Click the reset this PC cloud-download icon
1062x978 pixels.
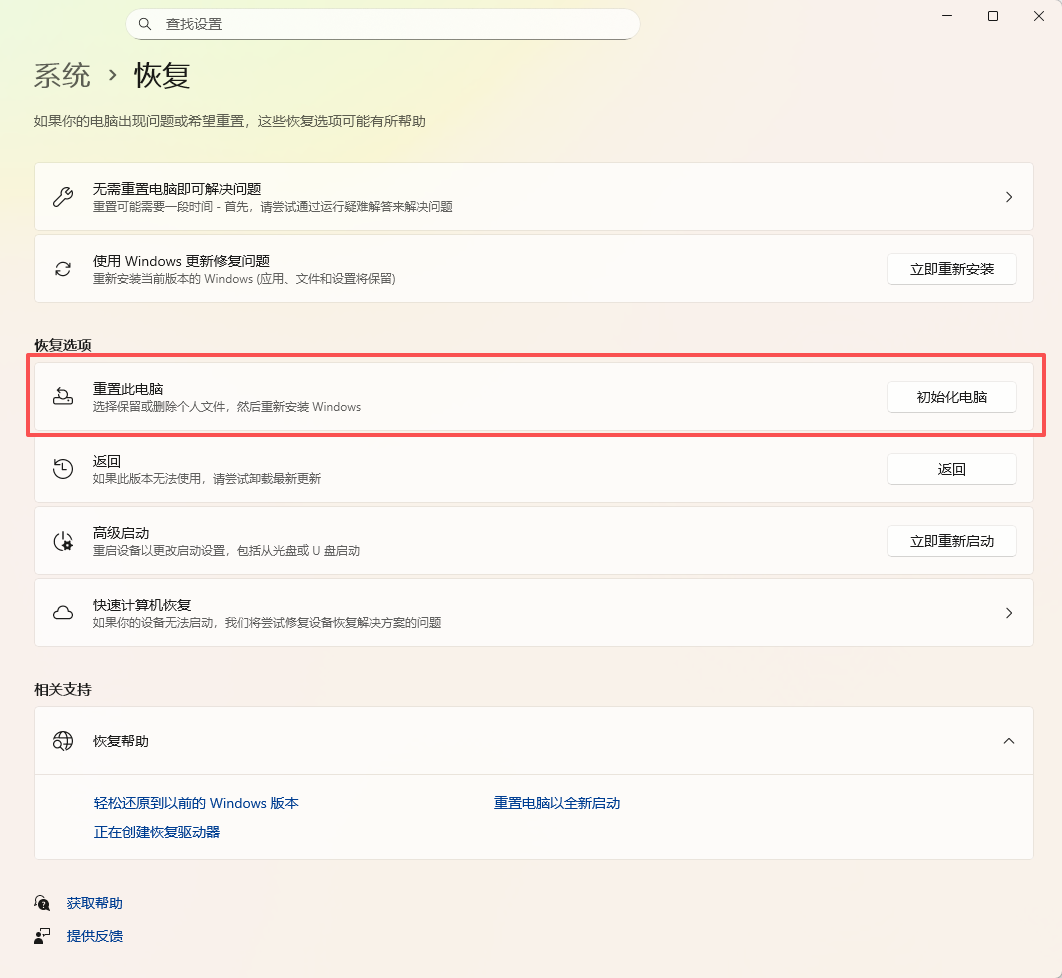62,396
